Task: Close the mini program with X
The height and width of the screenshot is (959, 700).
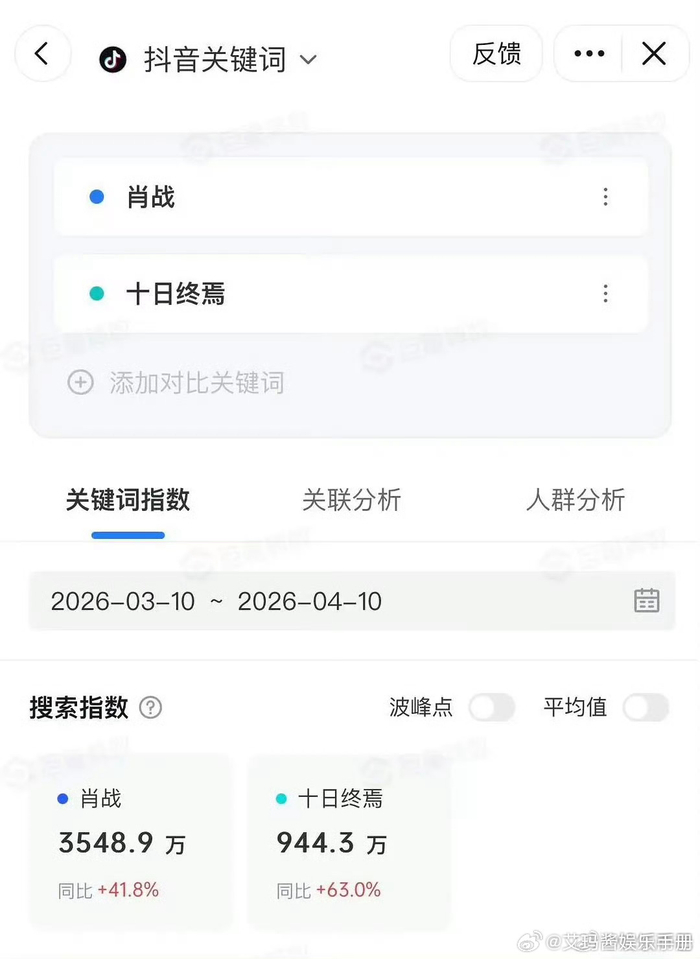Action: click(x=653, y=54)
